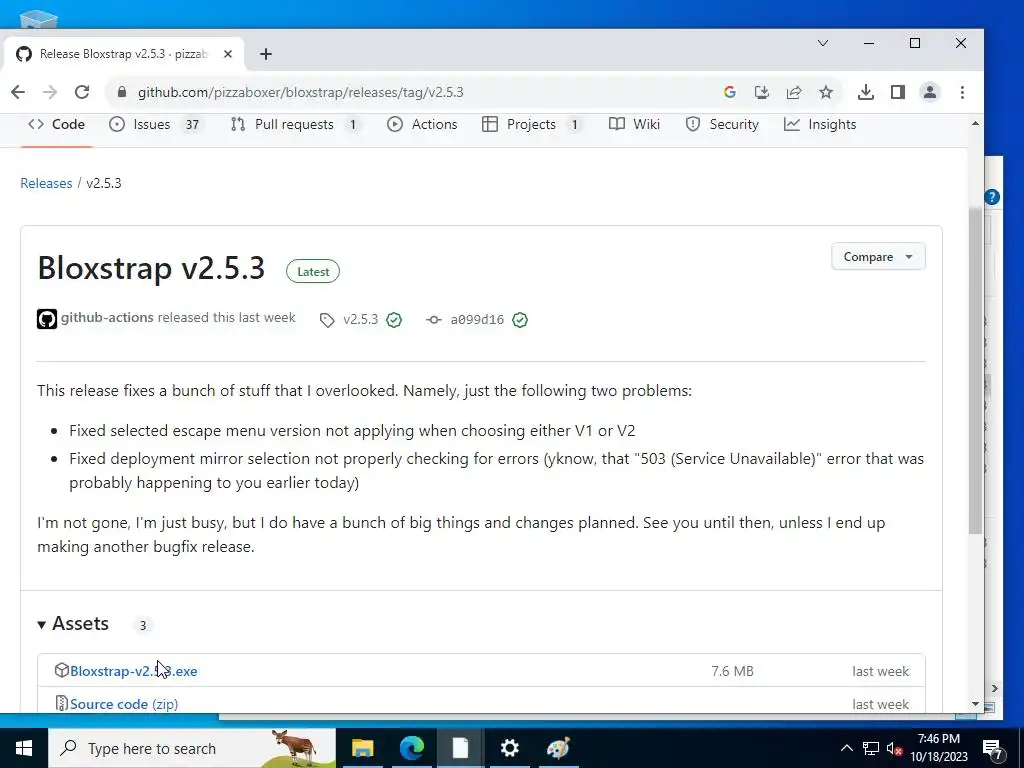This screenshot has height=768, width=1024.
Task: Launch Microsoft Edge from the taskbar
Action: click(x=411, y=748)
